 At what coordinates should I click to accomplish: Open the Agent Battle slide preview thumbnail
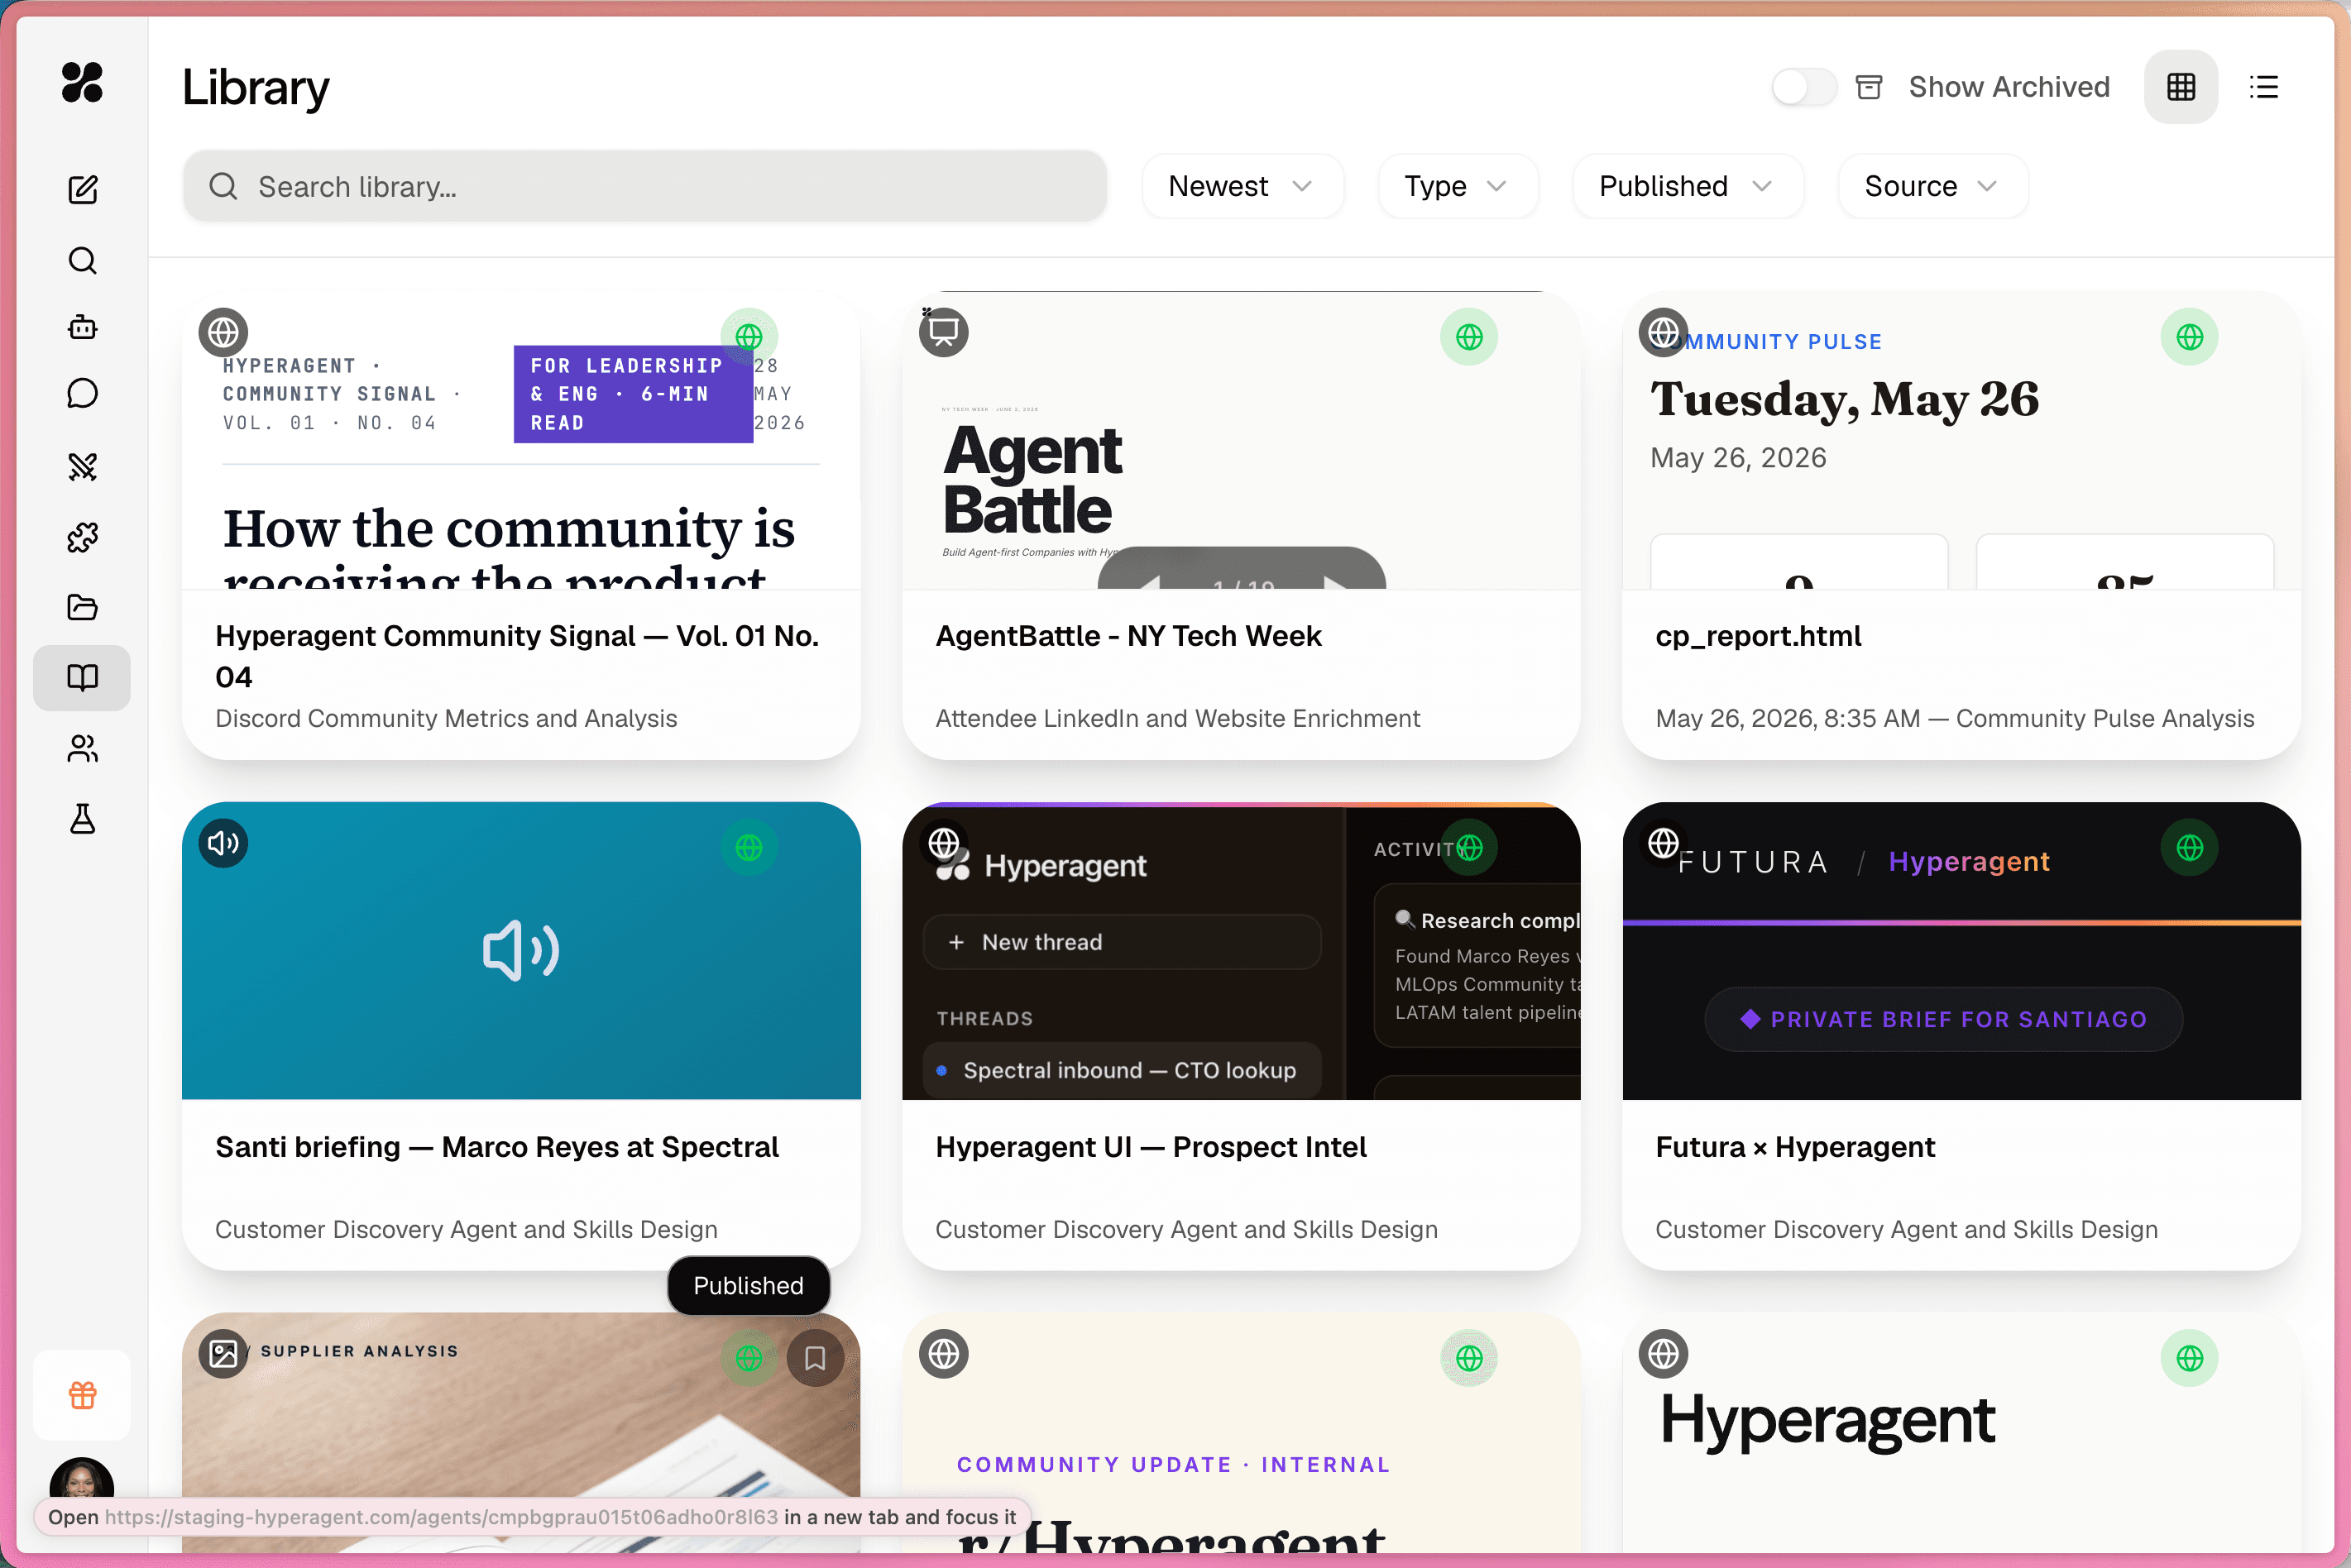[1241, 441]
